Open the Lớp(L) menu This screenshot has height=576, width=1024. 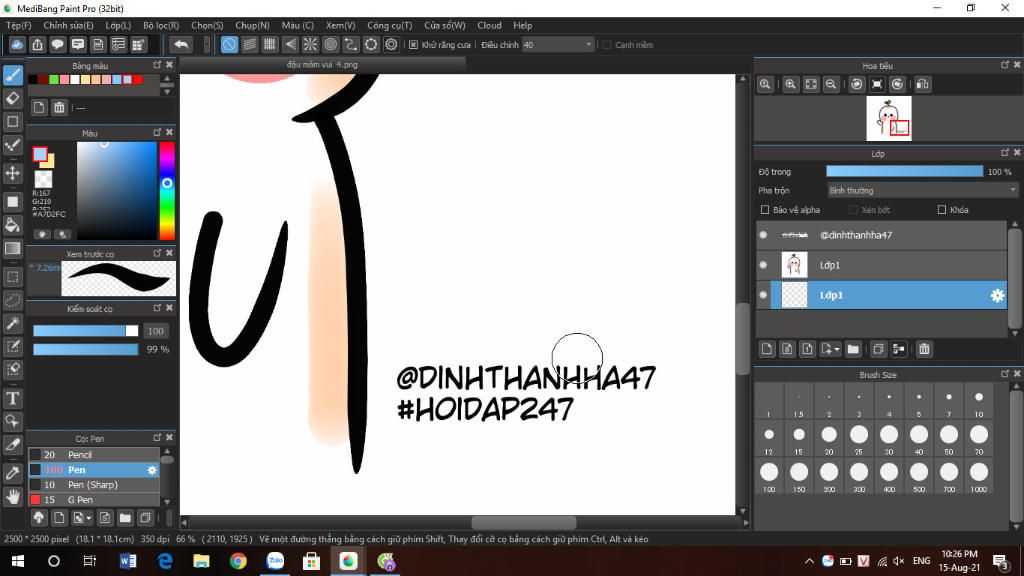click(x=118, y=25)
